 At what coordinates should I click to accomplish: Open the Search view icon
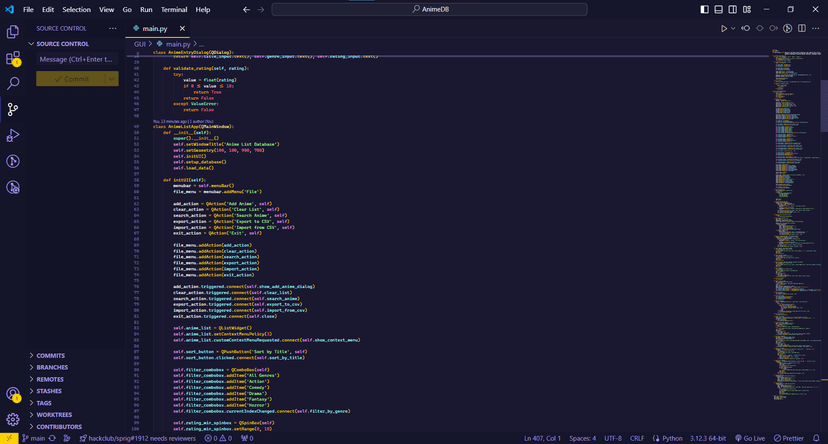coord(13,83)
